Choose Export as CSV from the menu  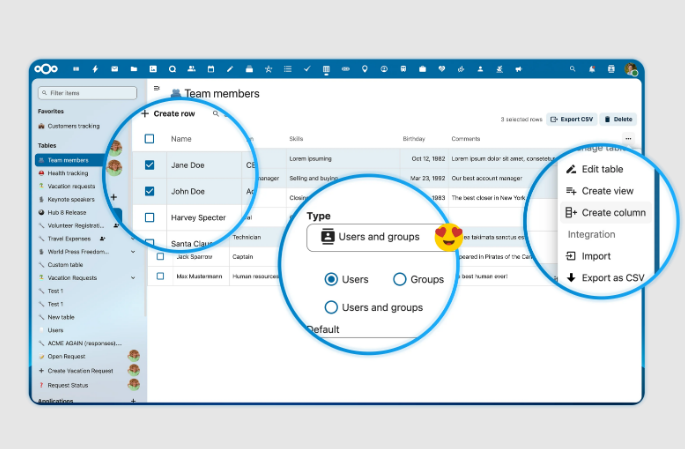[x=605, y=278]
